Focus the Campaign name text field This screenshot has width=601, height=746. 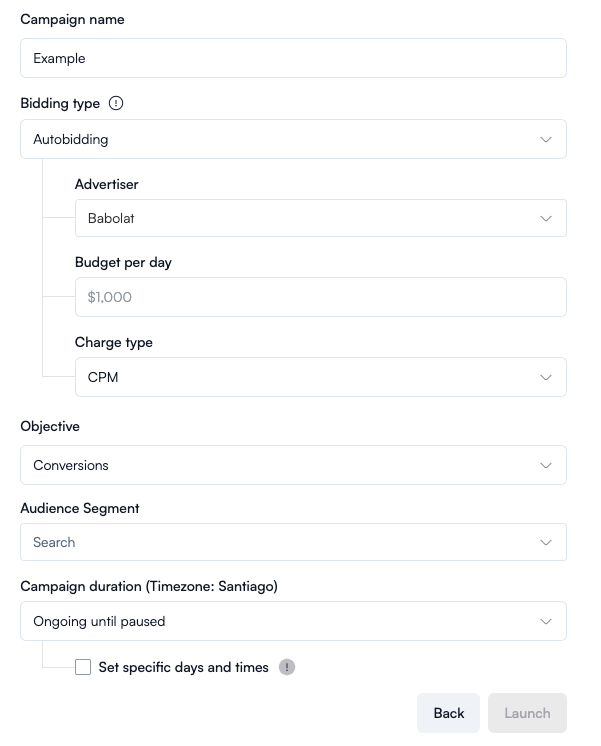point(293,58)
